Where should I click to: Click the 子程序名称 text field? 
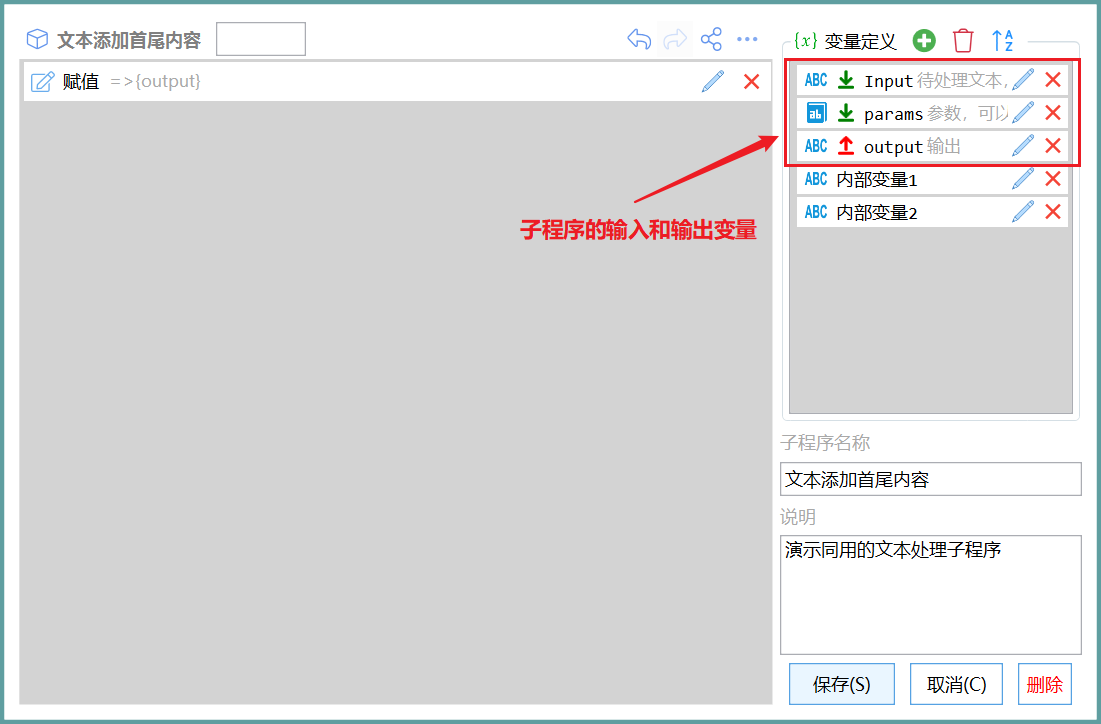930,479
